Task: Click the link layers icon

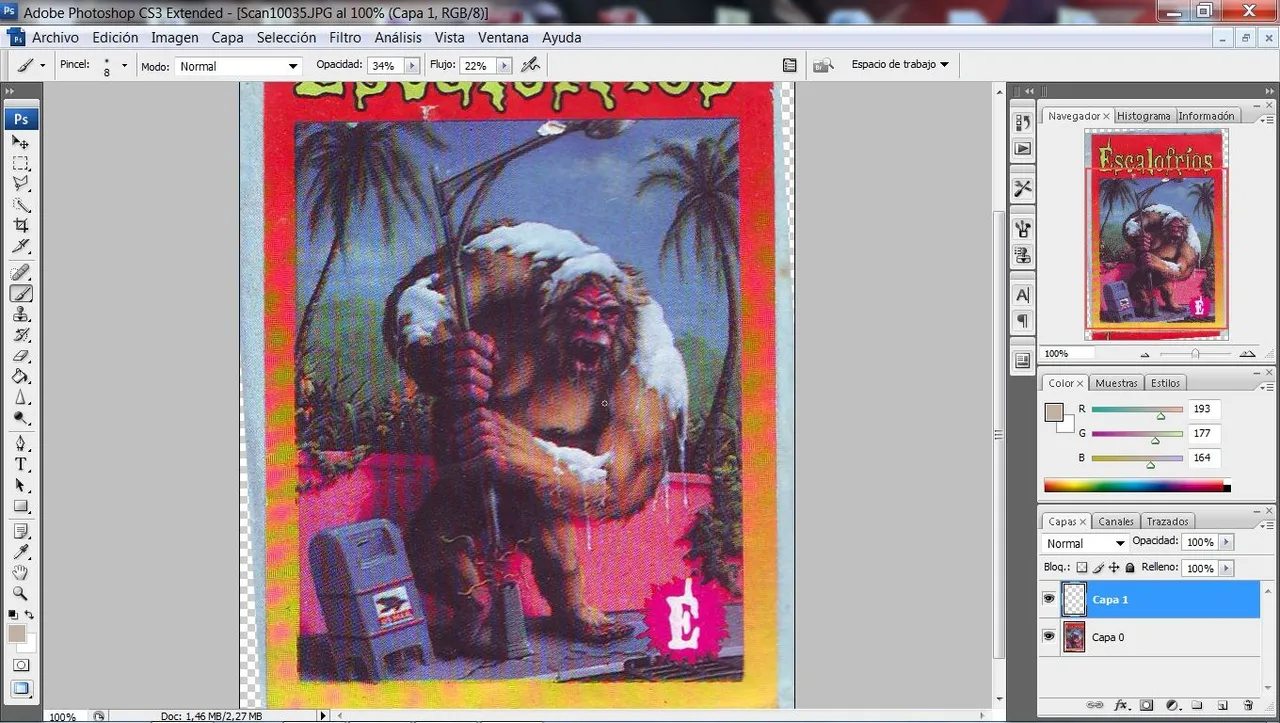Action: click(1095, 705)
